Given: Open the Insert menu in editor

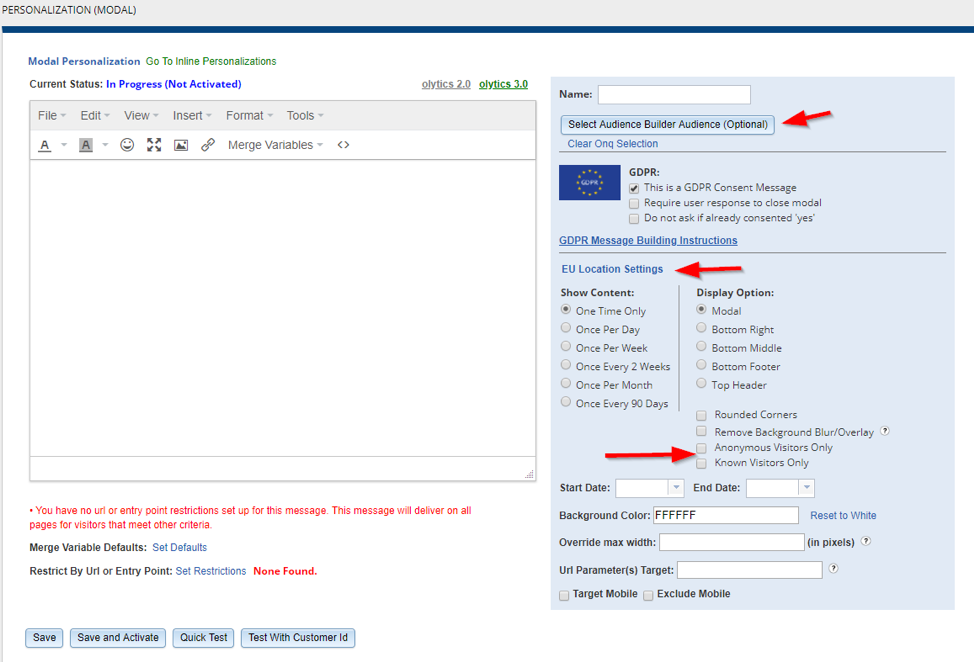Looking at the screenshot, I should (192, 116).
